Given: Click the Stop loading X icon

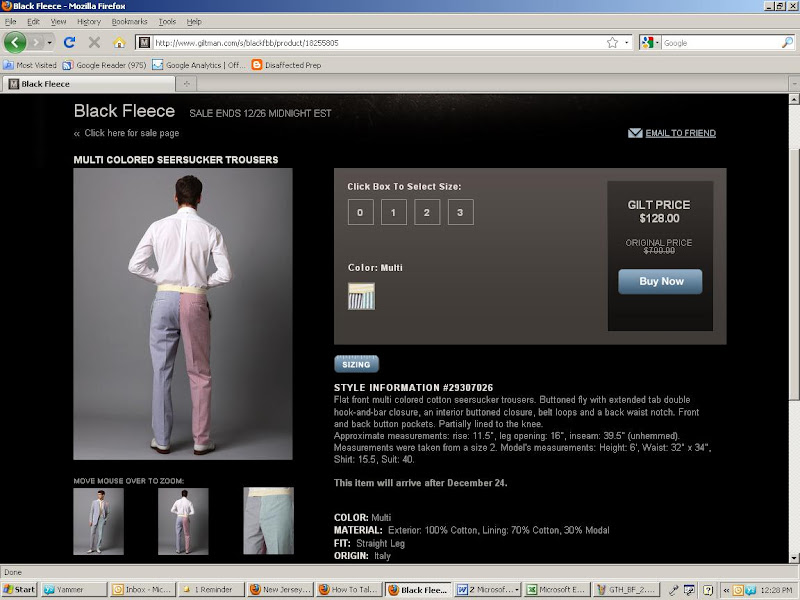Looking at the screenshot, I should [94, 42].
